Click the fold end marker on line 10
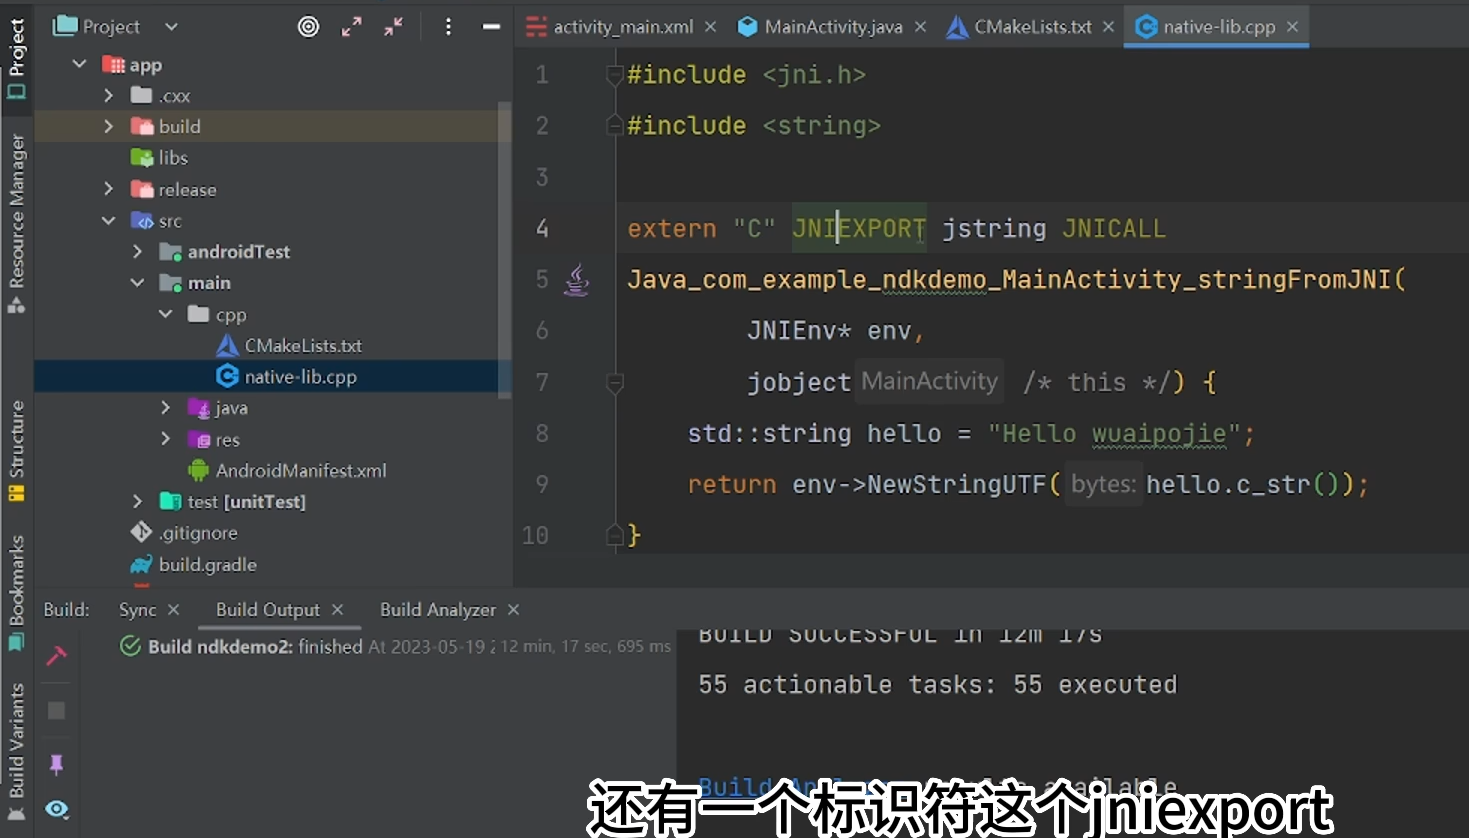The image size is (1469, 838). coord(615,535)
